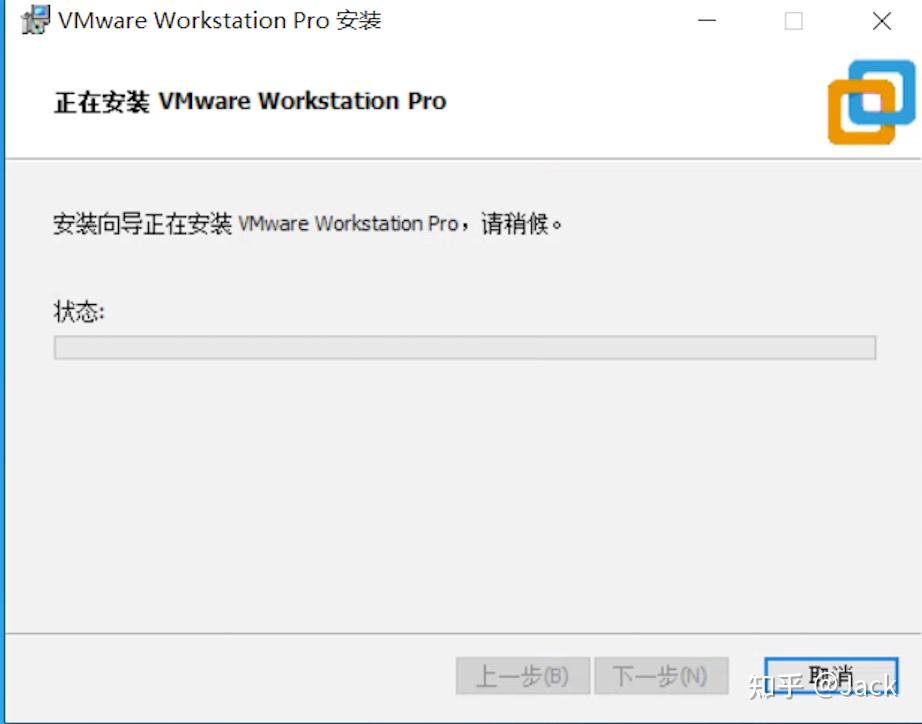Screen dimensions: 922x724
Task: Click the 上一步(B) back button
Action: tap(523, 676)
